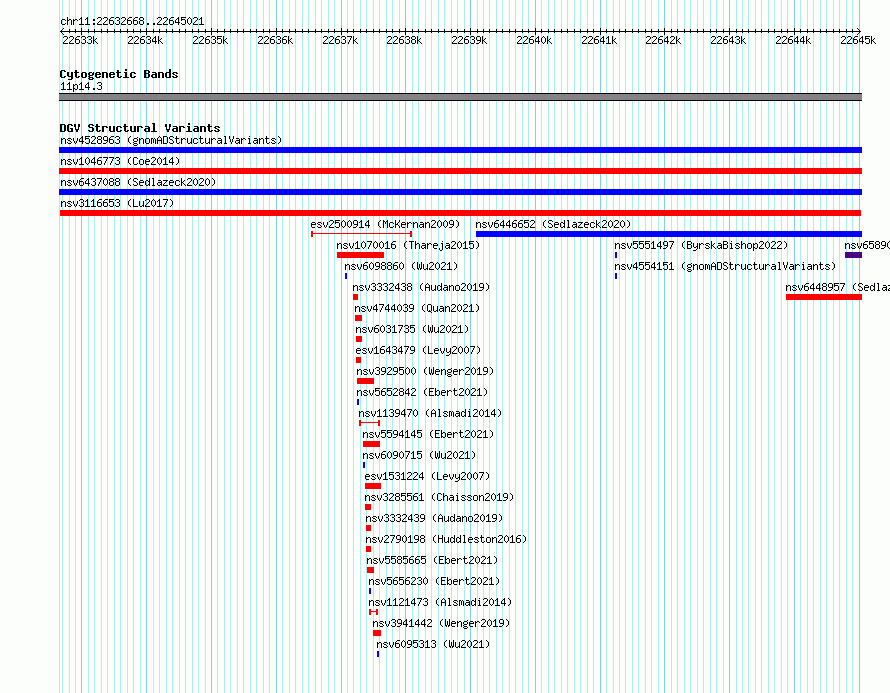
Task: Select the blue bar under nsv6437088
Action: (460, 192)
